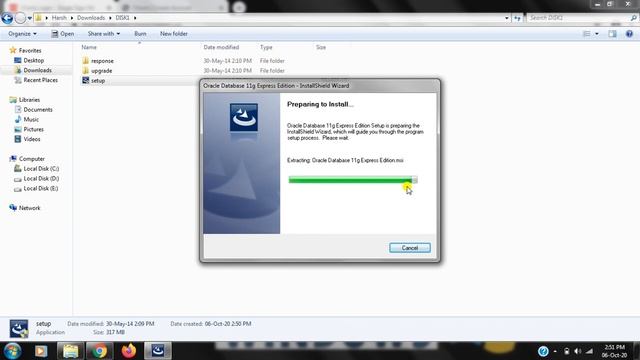Switch to Firefox in the taskbar
640x360 pixels.
(x=129, y=351)
